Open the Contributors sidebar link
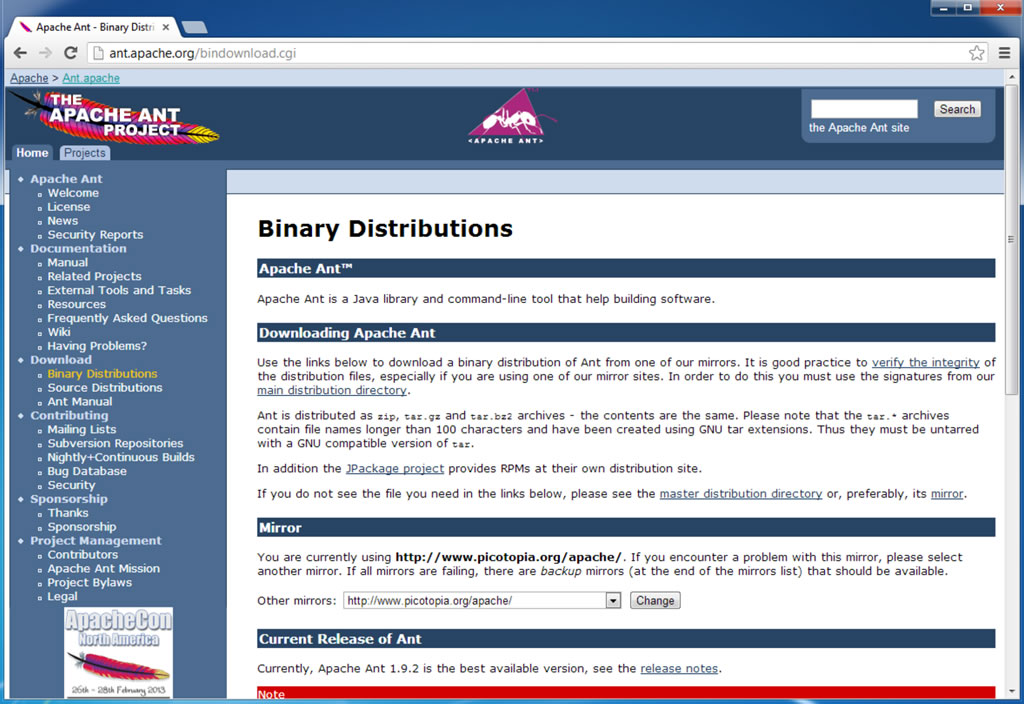The image size is (1024, 704). coord(82,554)
